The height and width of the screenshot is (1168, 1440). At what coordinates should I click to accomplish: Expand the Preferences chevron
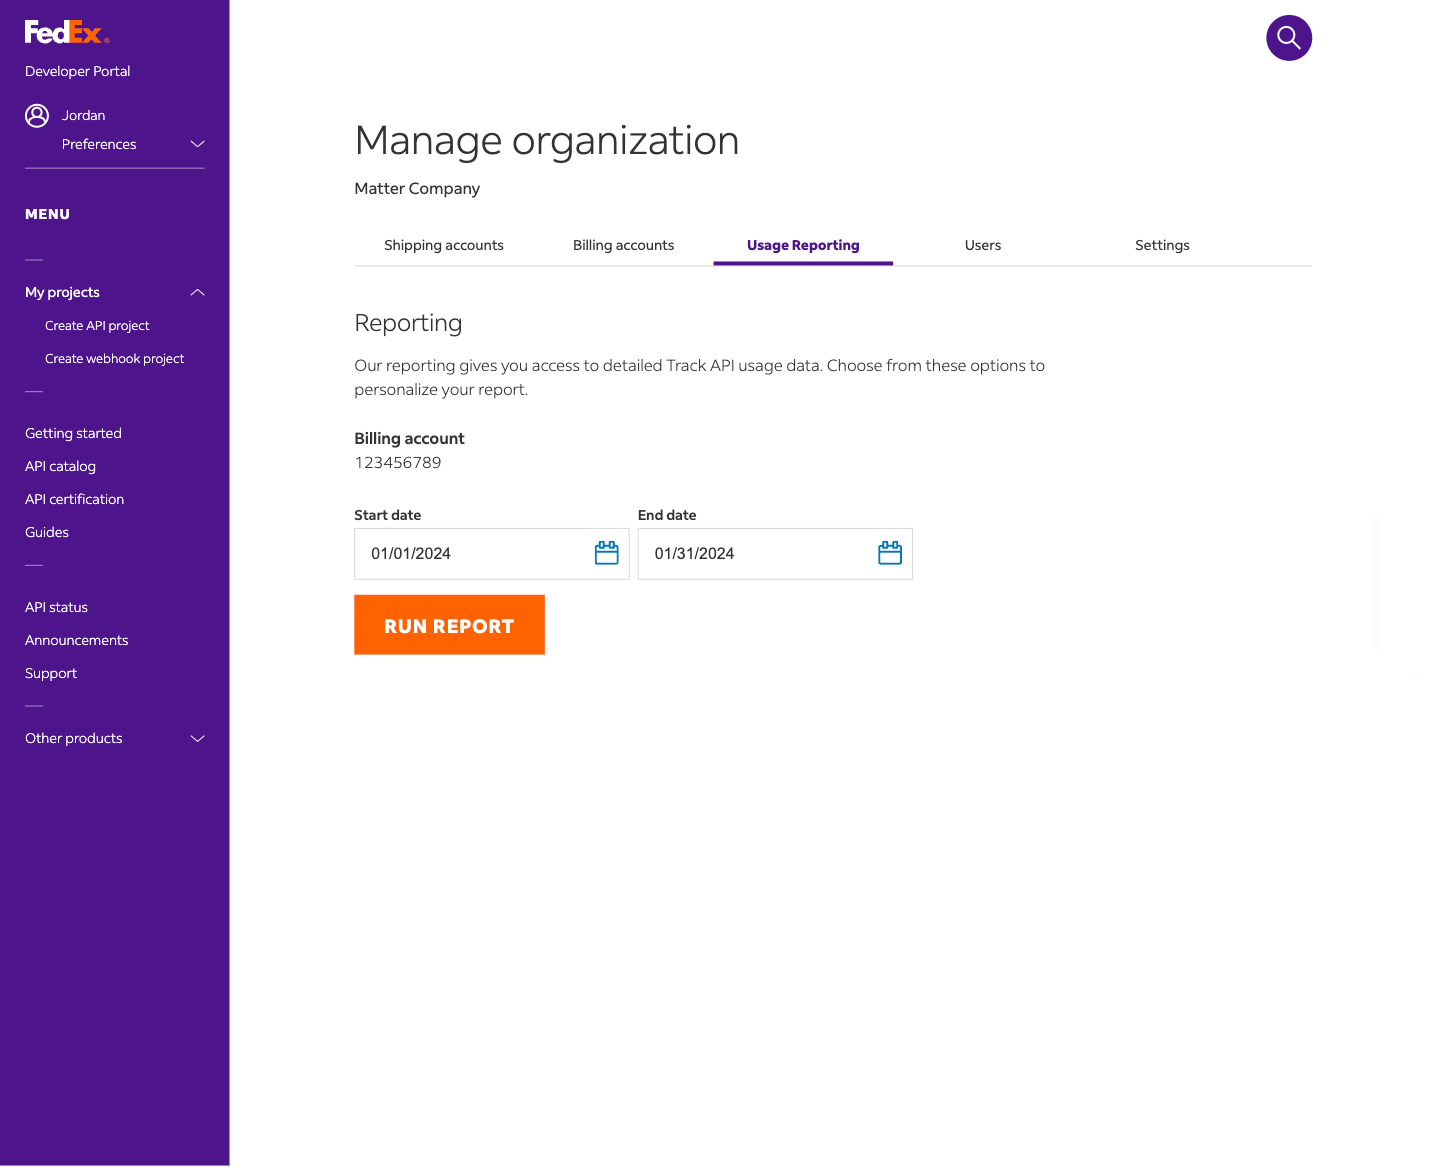click(198, 144)
